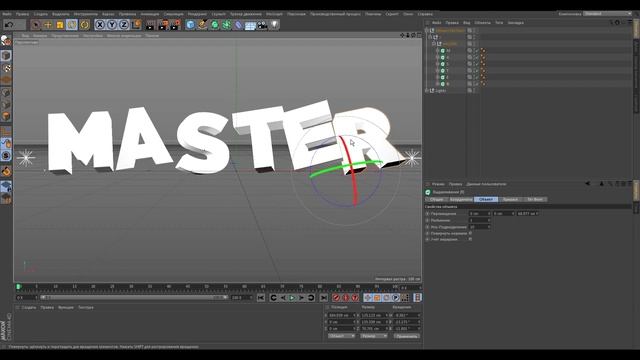Select the highlighted Rotate tool
Screen dimensions: 640x360
click(x=72, y=25)
